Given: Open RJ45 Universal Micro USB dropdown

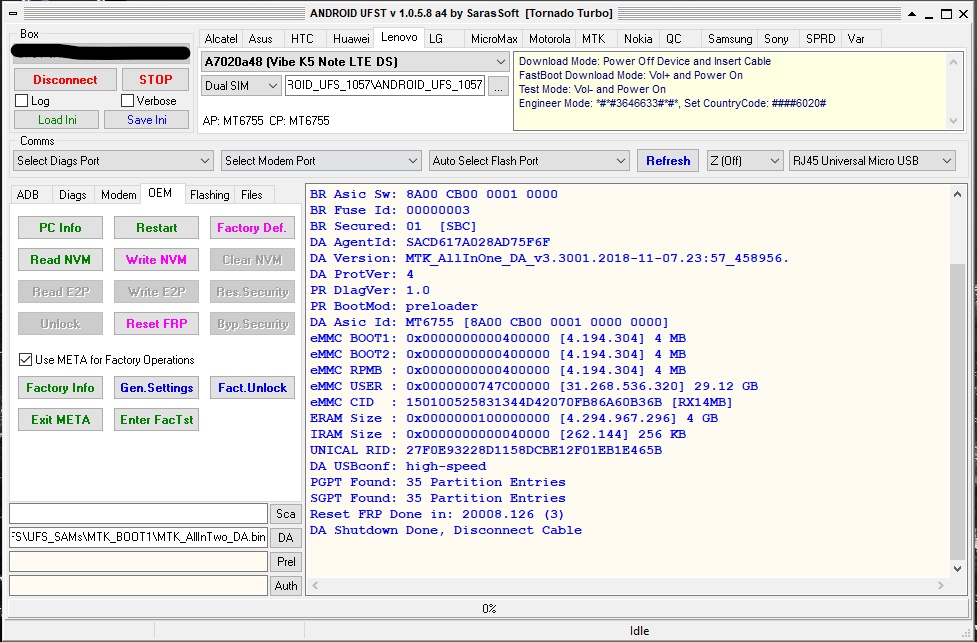Looking at the screenshot, I should pyautogui.click(x=872, y=161).
